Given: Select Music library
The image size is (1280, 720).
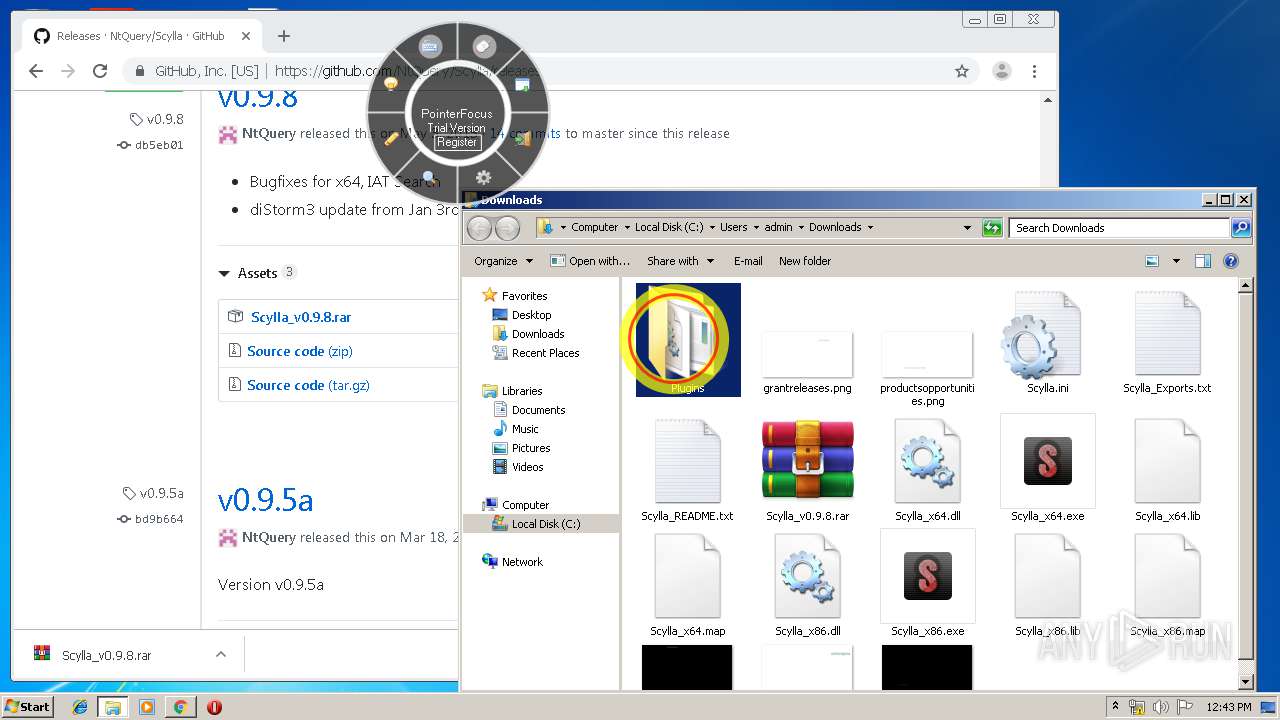Looking at the screenshot, I should tap(525, 429).
